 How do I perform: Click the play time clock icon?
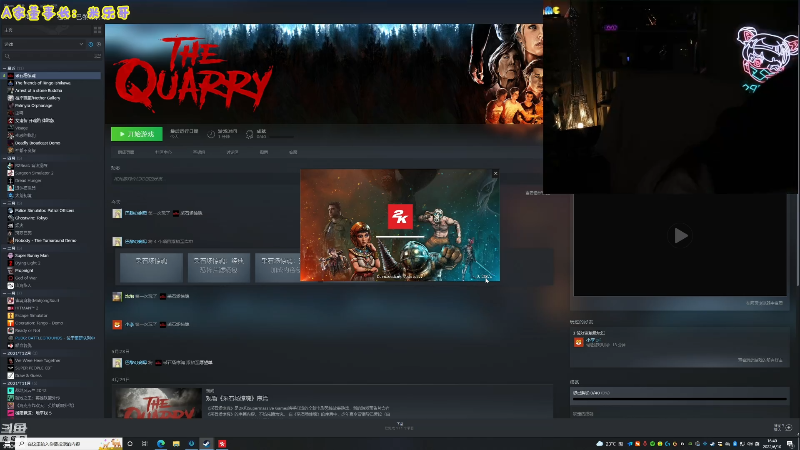[211, 134]
